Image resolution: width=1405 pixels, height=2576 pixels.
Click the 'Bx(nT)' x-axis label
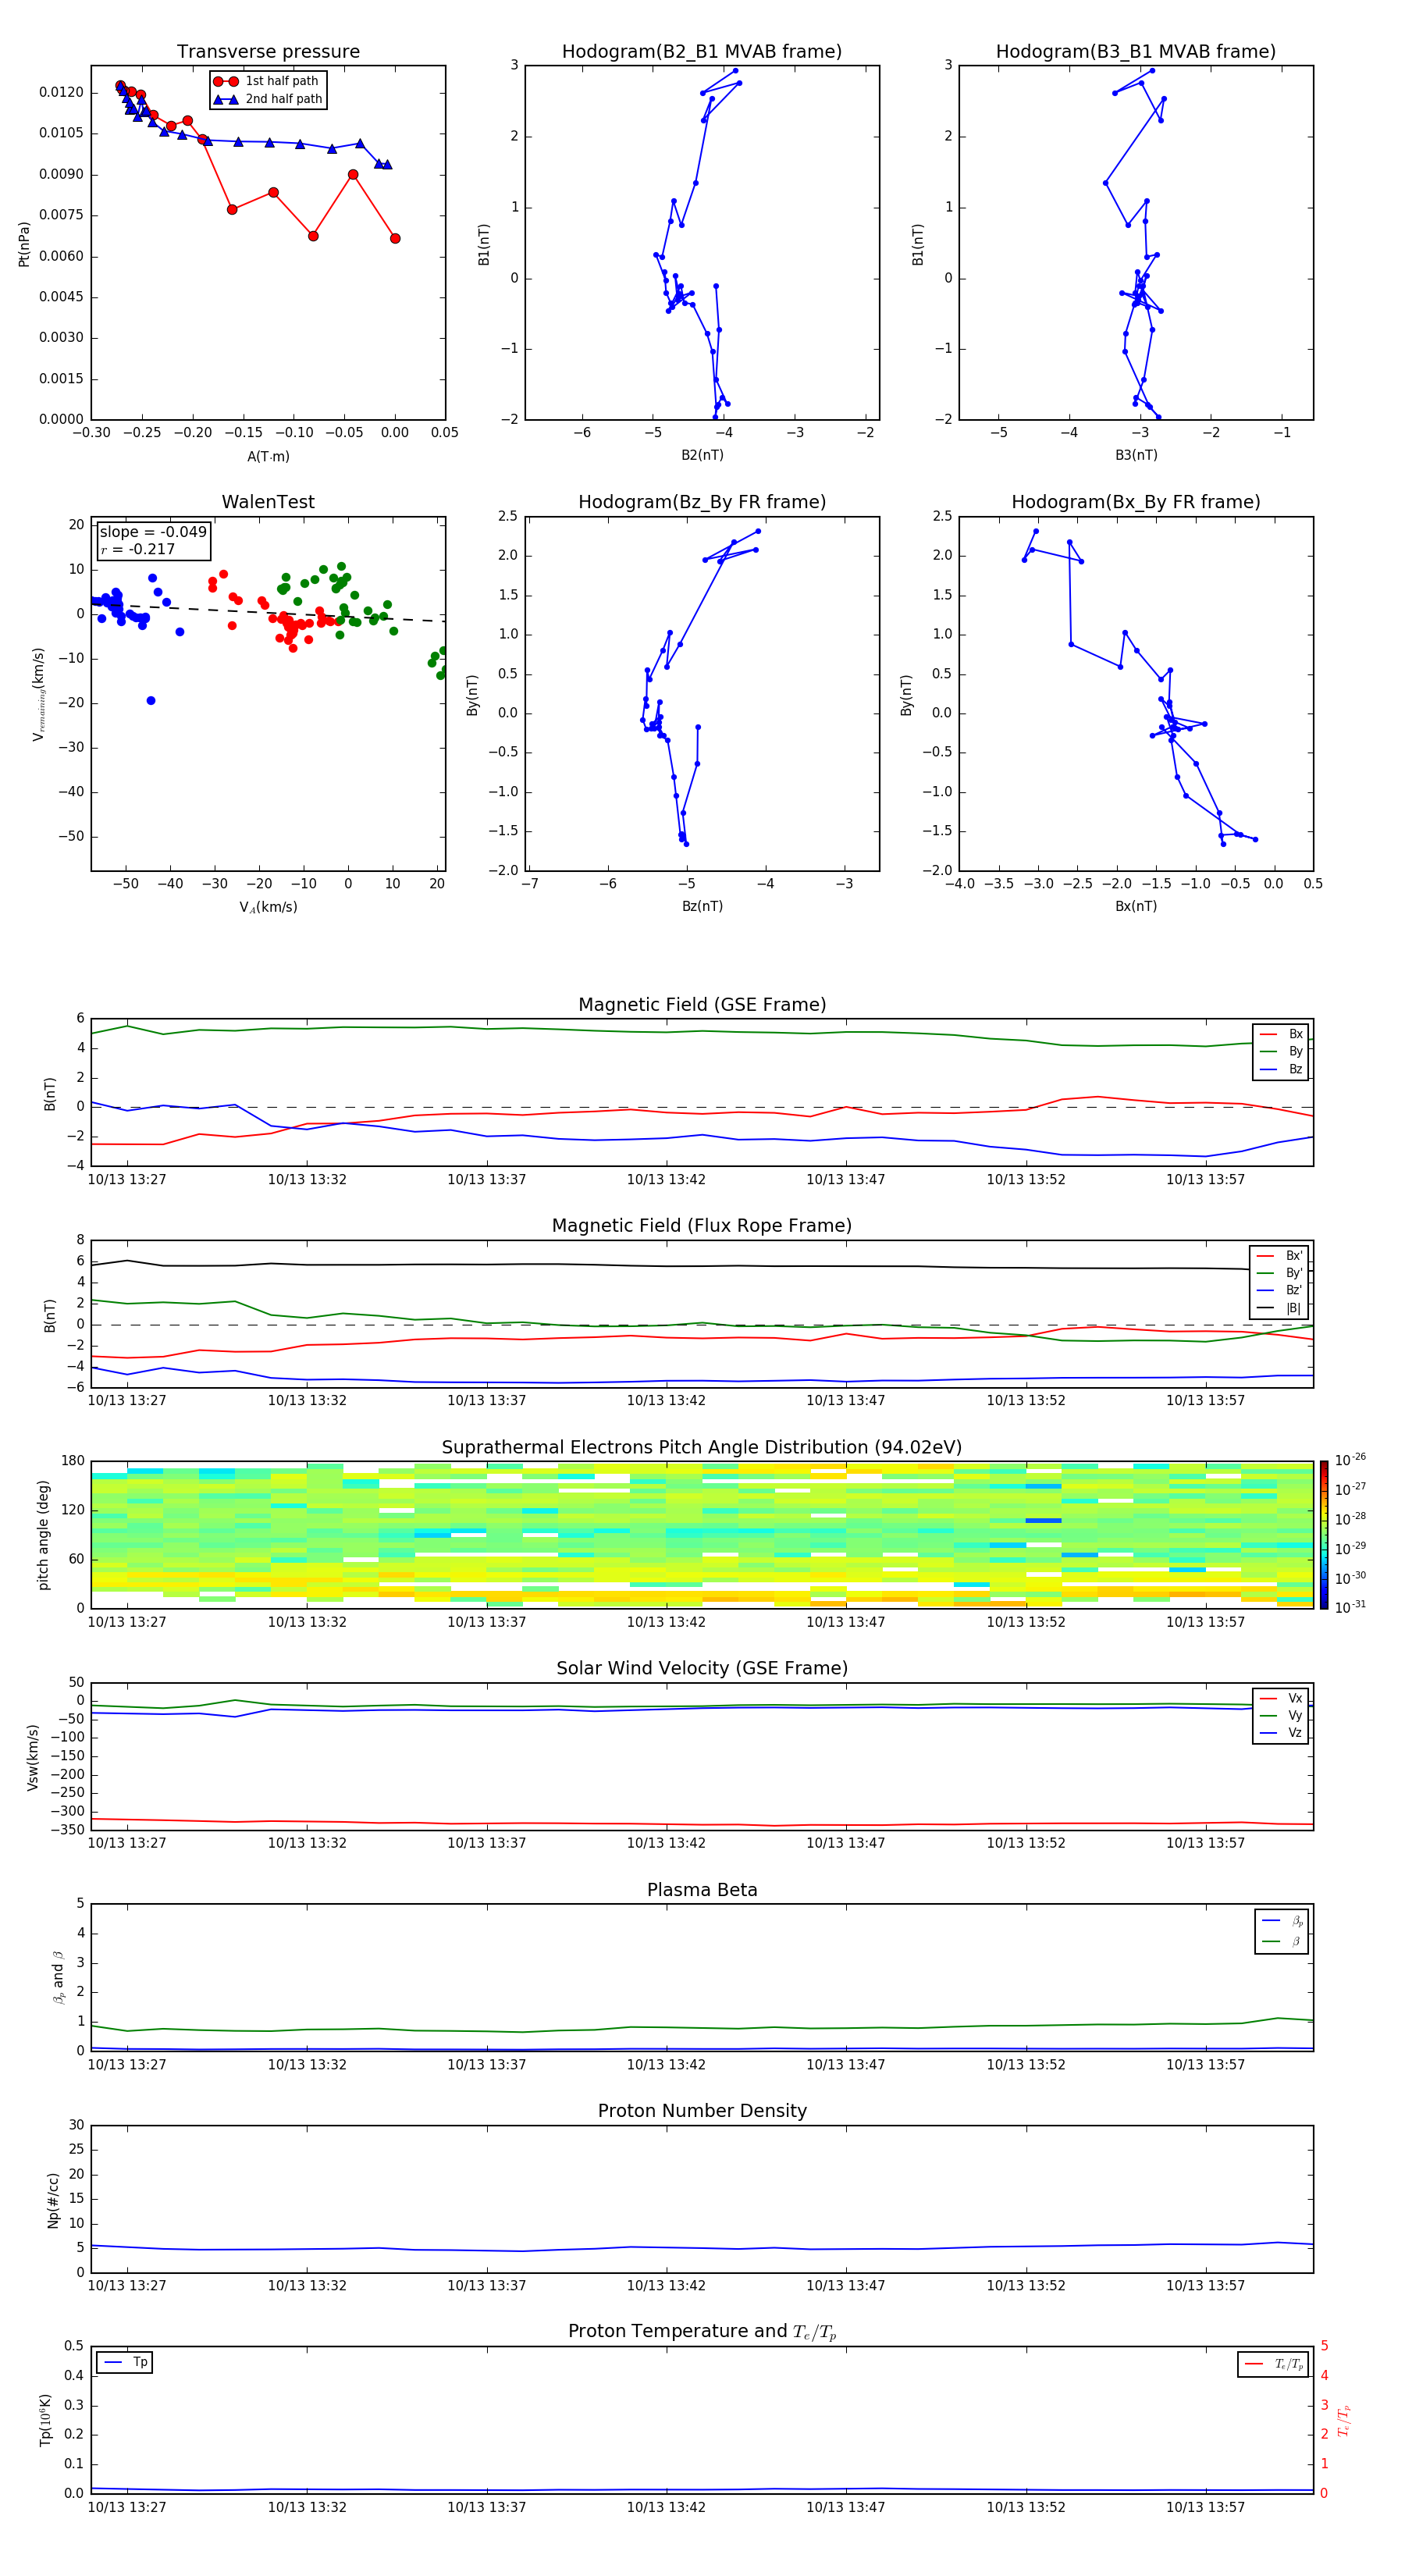click(1136, 906)
